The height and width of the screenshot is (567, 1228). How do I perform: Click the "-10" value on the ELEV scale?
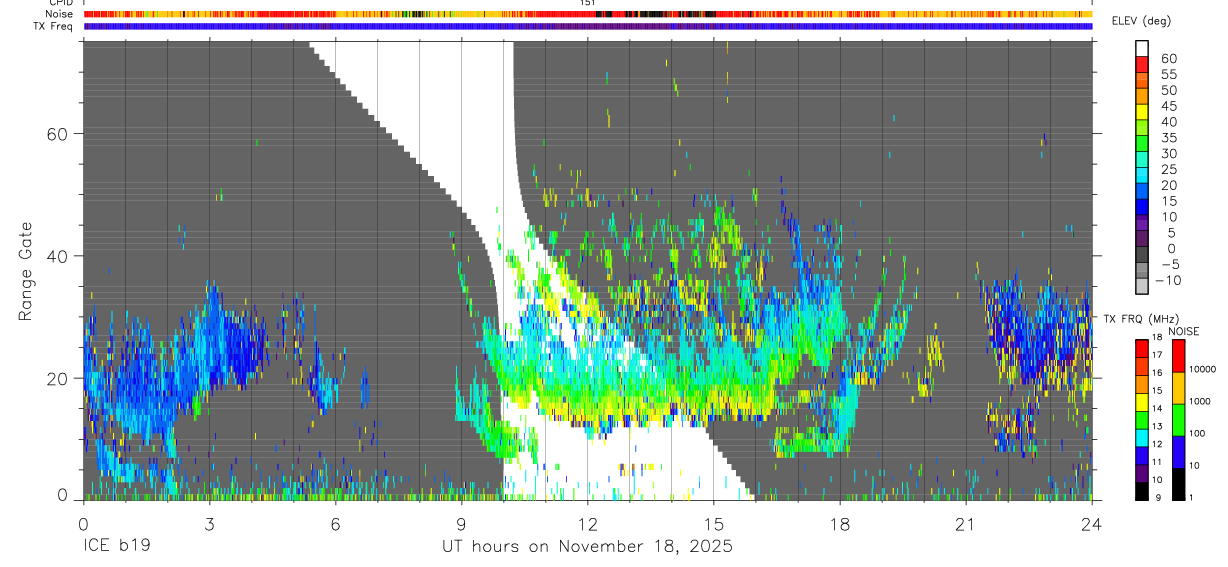point(1166,280)
